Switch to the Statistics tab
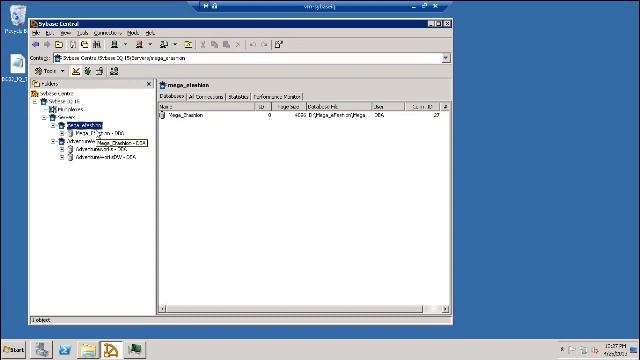The width and height of the screenshot is (640, 360). (238, 97)
